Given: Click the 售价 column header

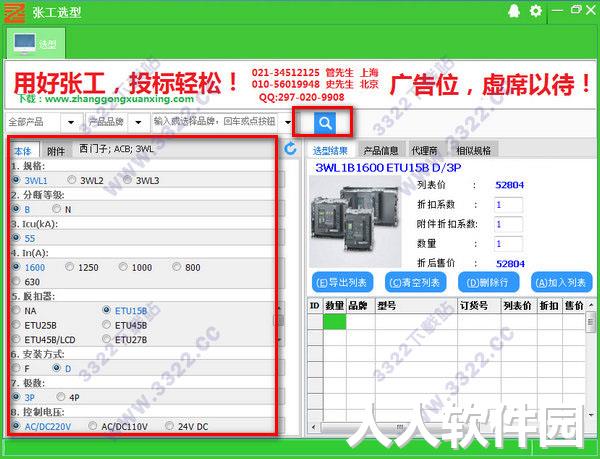Looking at the screenshot, I should tap(574, 305).
